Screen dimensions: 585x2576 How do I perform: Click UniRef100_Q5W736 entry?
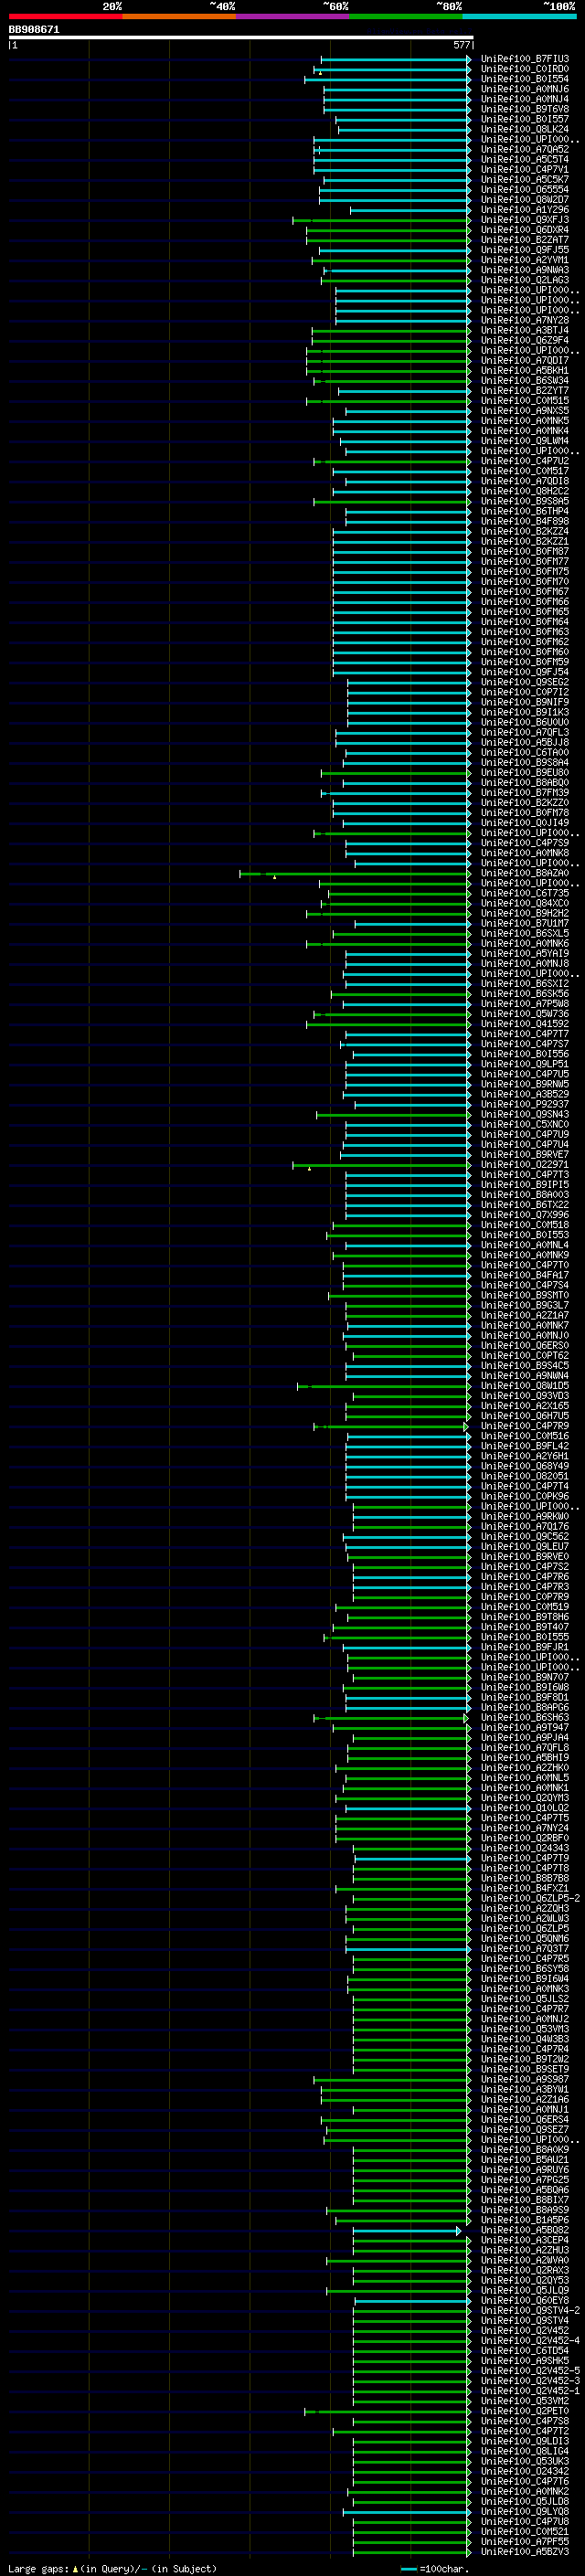[525, 1014]
